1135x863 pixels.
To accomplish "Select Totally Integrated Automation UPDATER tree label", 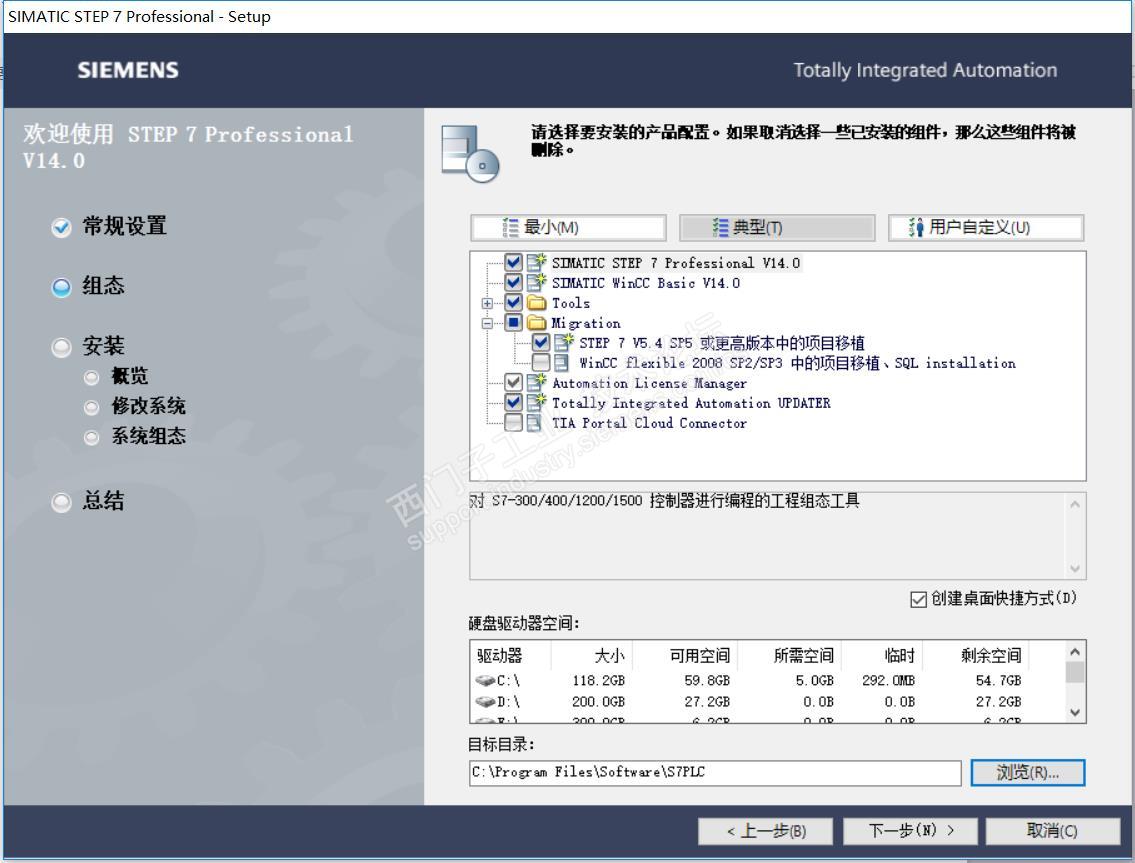I will 691,403.
